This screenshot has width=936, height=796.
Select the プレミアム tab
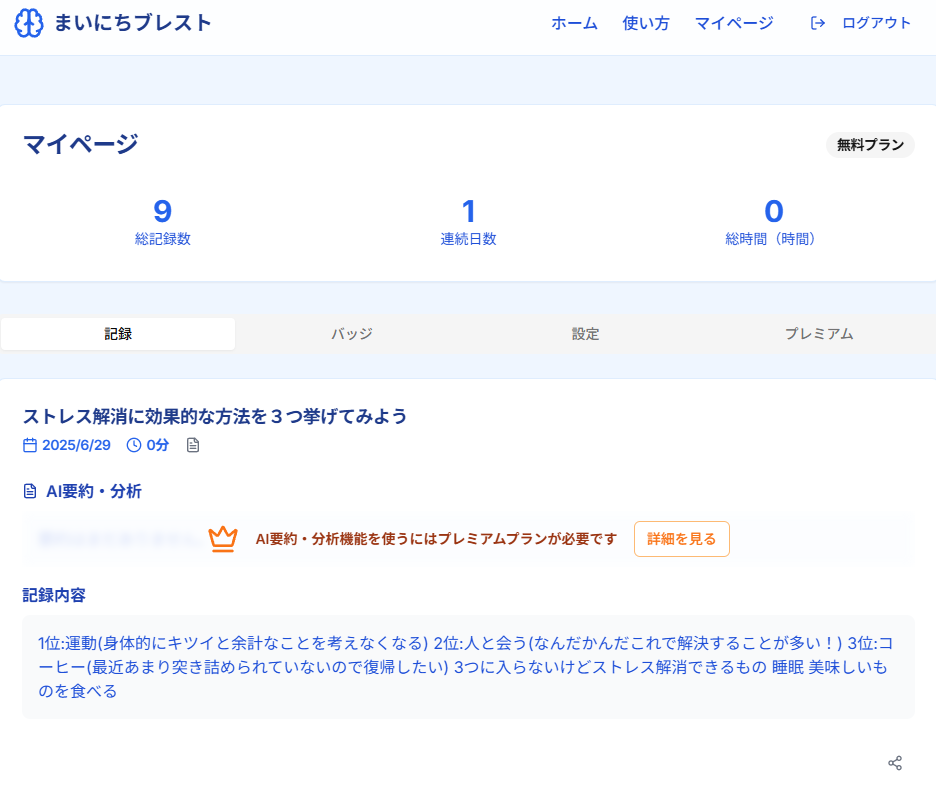[x=819, y=334]
